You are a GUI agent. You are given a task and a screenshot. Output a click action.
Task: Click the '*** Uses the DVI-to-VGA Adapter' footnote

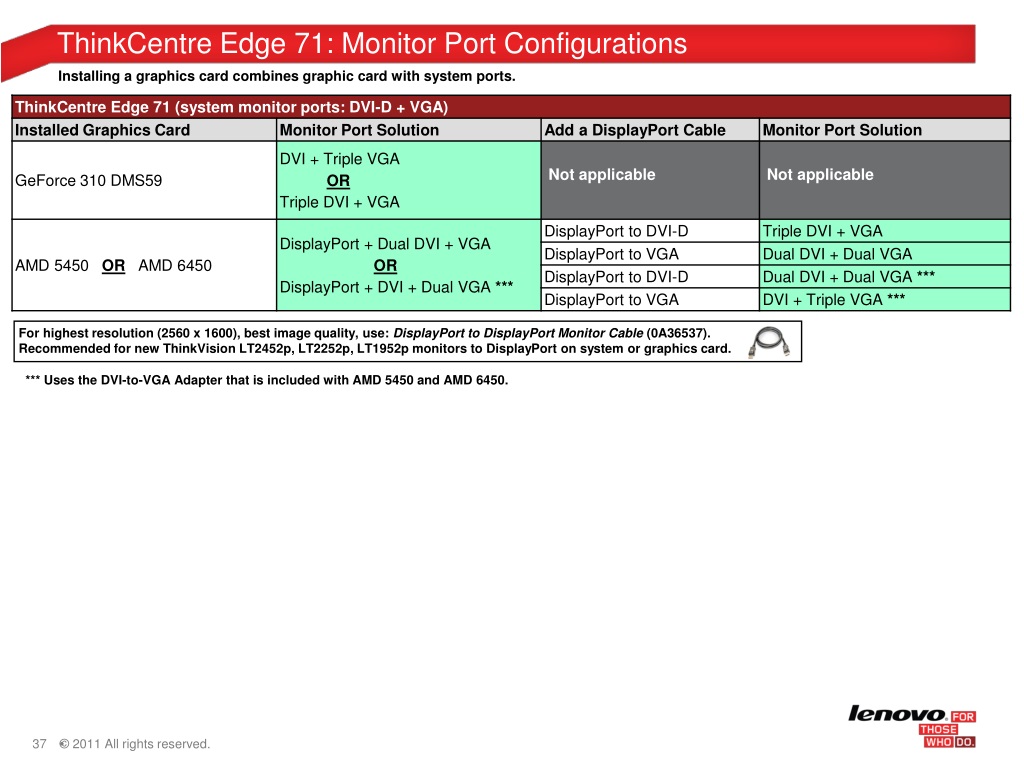point(266,380)
